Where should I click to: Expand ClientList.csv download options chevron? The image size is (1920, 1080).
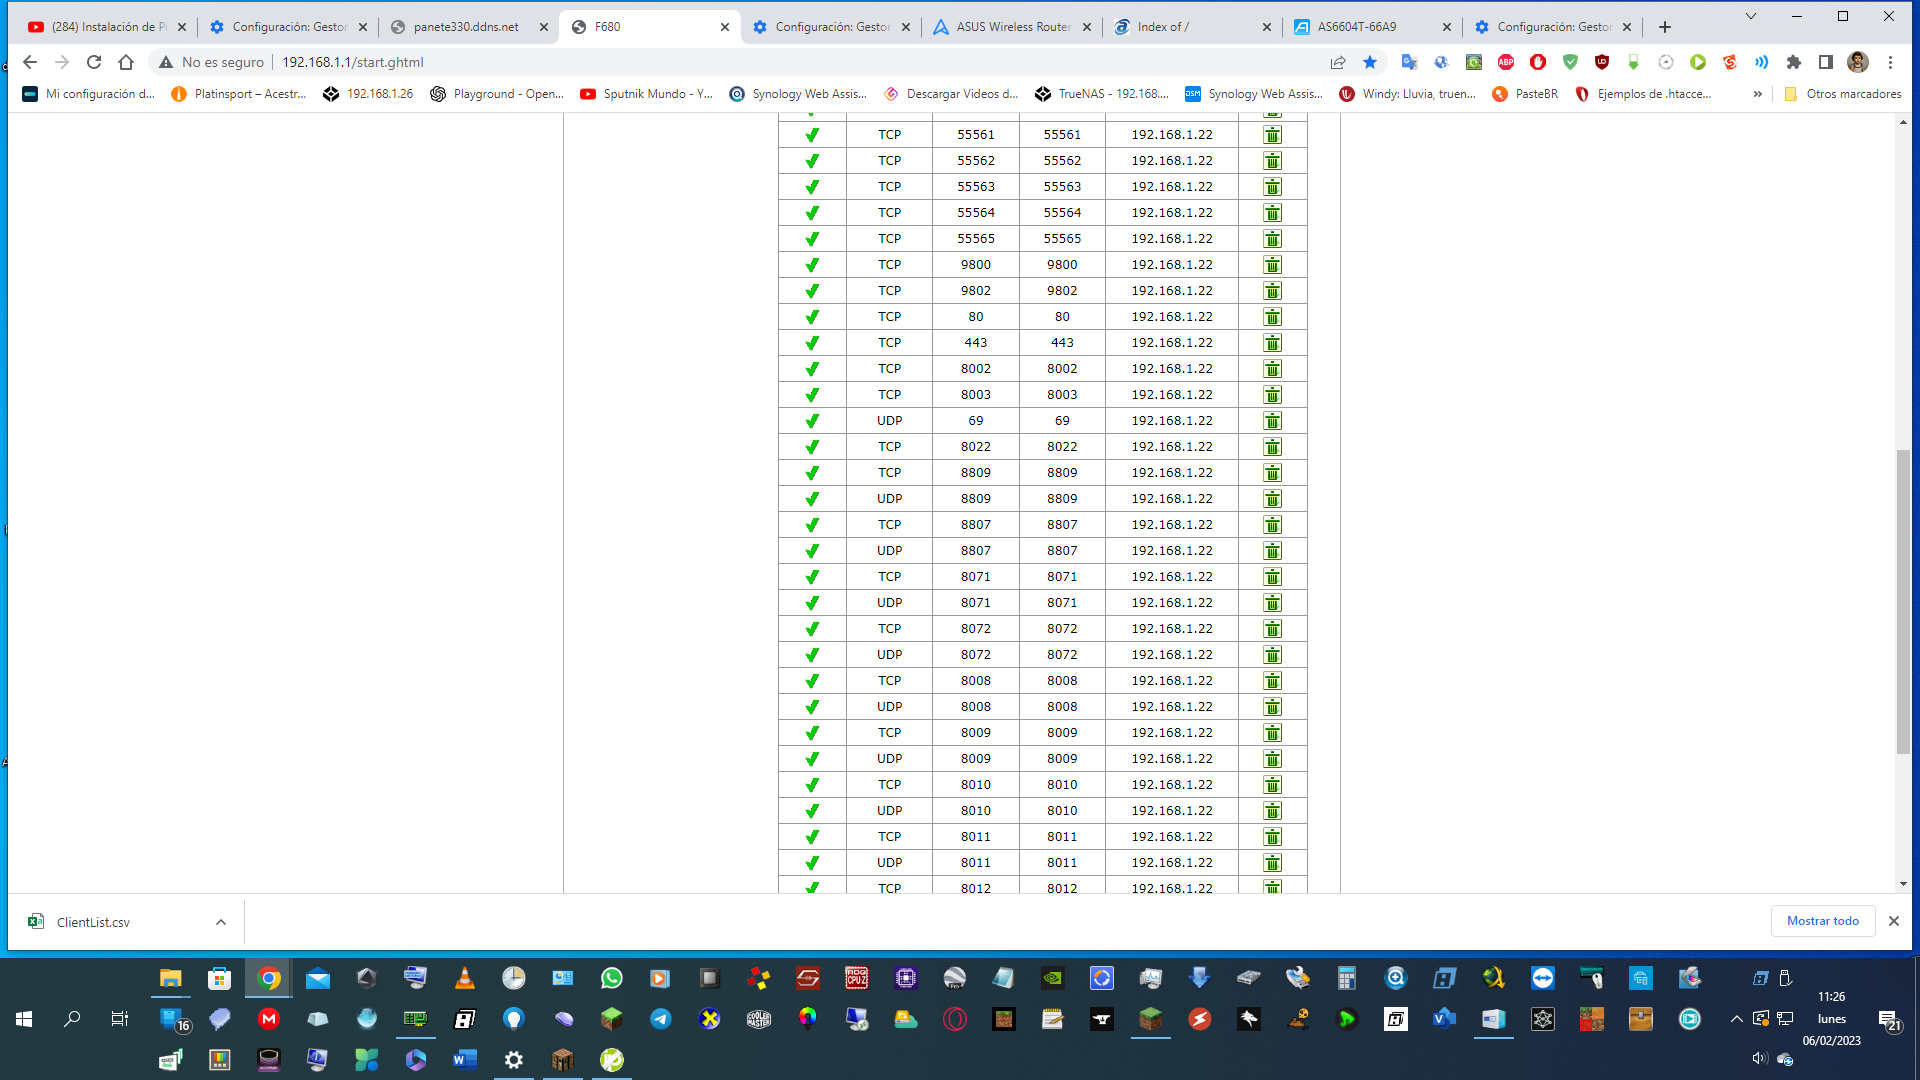[x=221, y=922]
